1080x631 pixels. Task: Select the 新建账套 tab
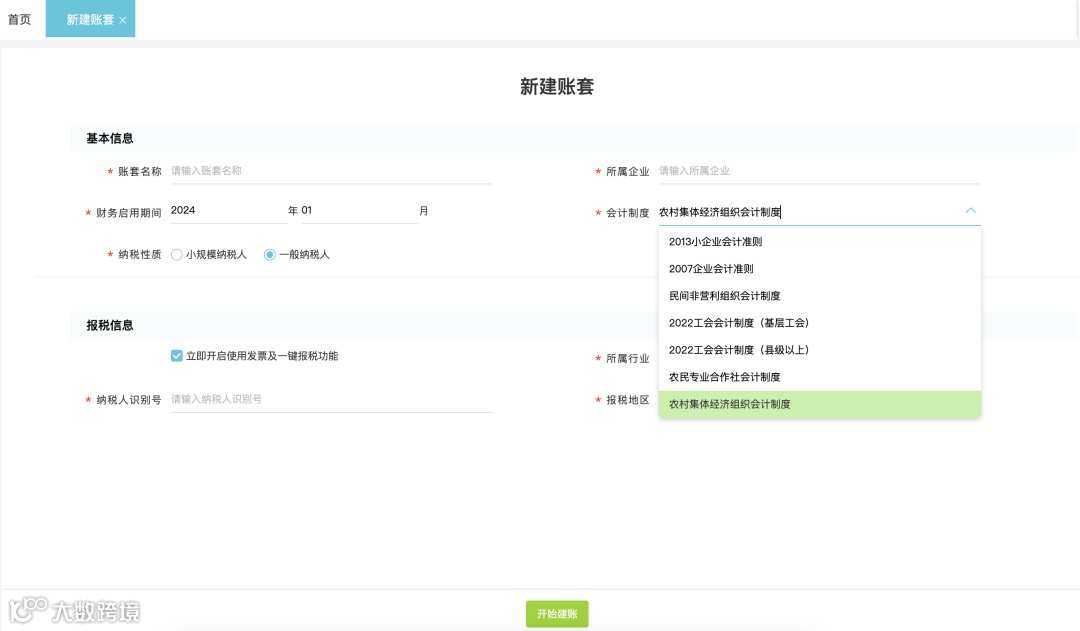[x=90, y=19]
